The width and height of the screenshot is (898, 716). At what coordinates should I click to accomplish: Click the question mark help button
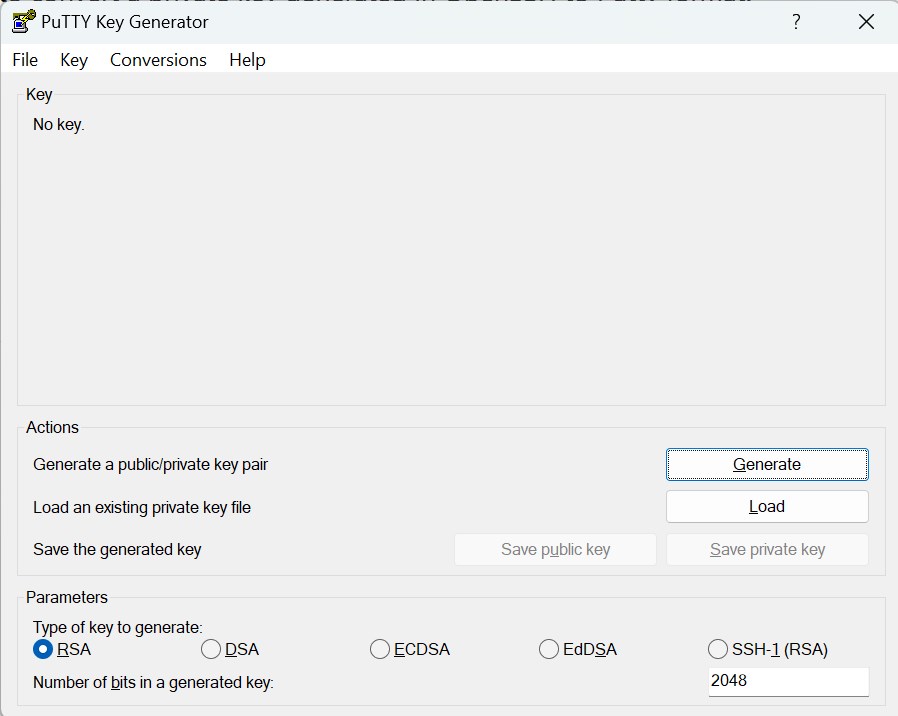coord(796,22)
